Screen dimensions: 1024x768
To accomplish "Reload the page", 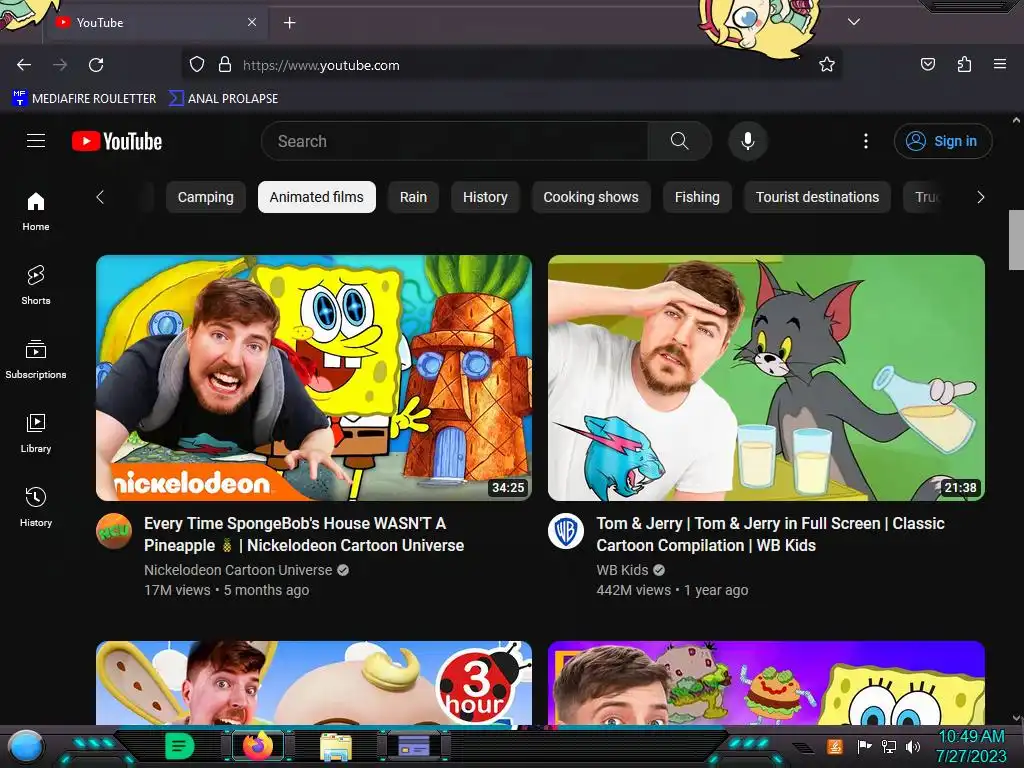I will pos(96,65).
